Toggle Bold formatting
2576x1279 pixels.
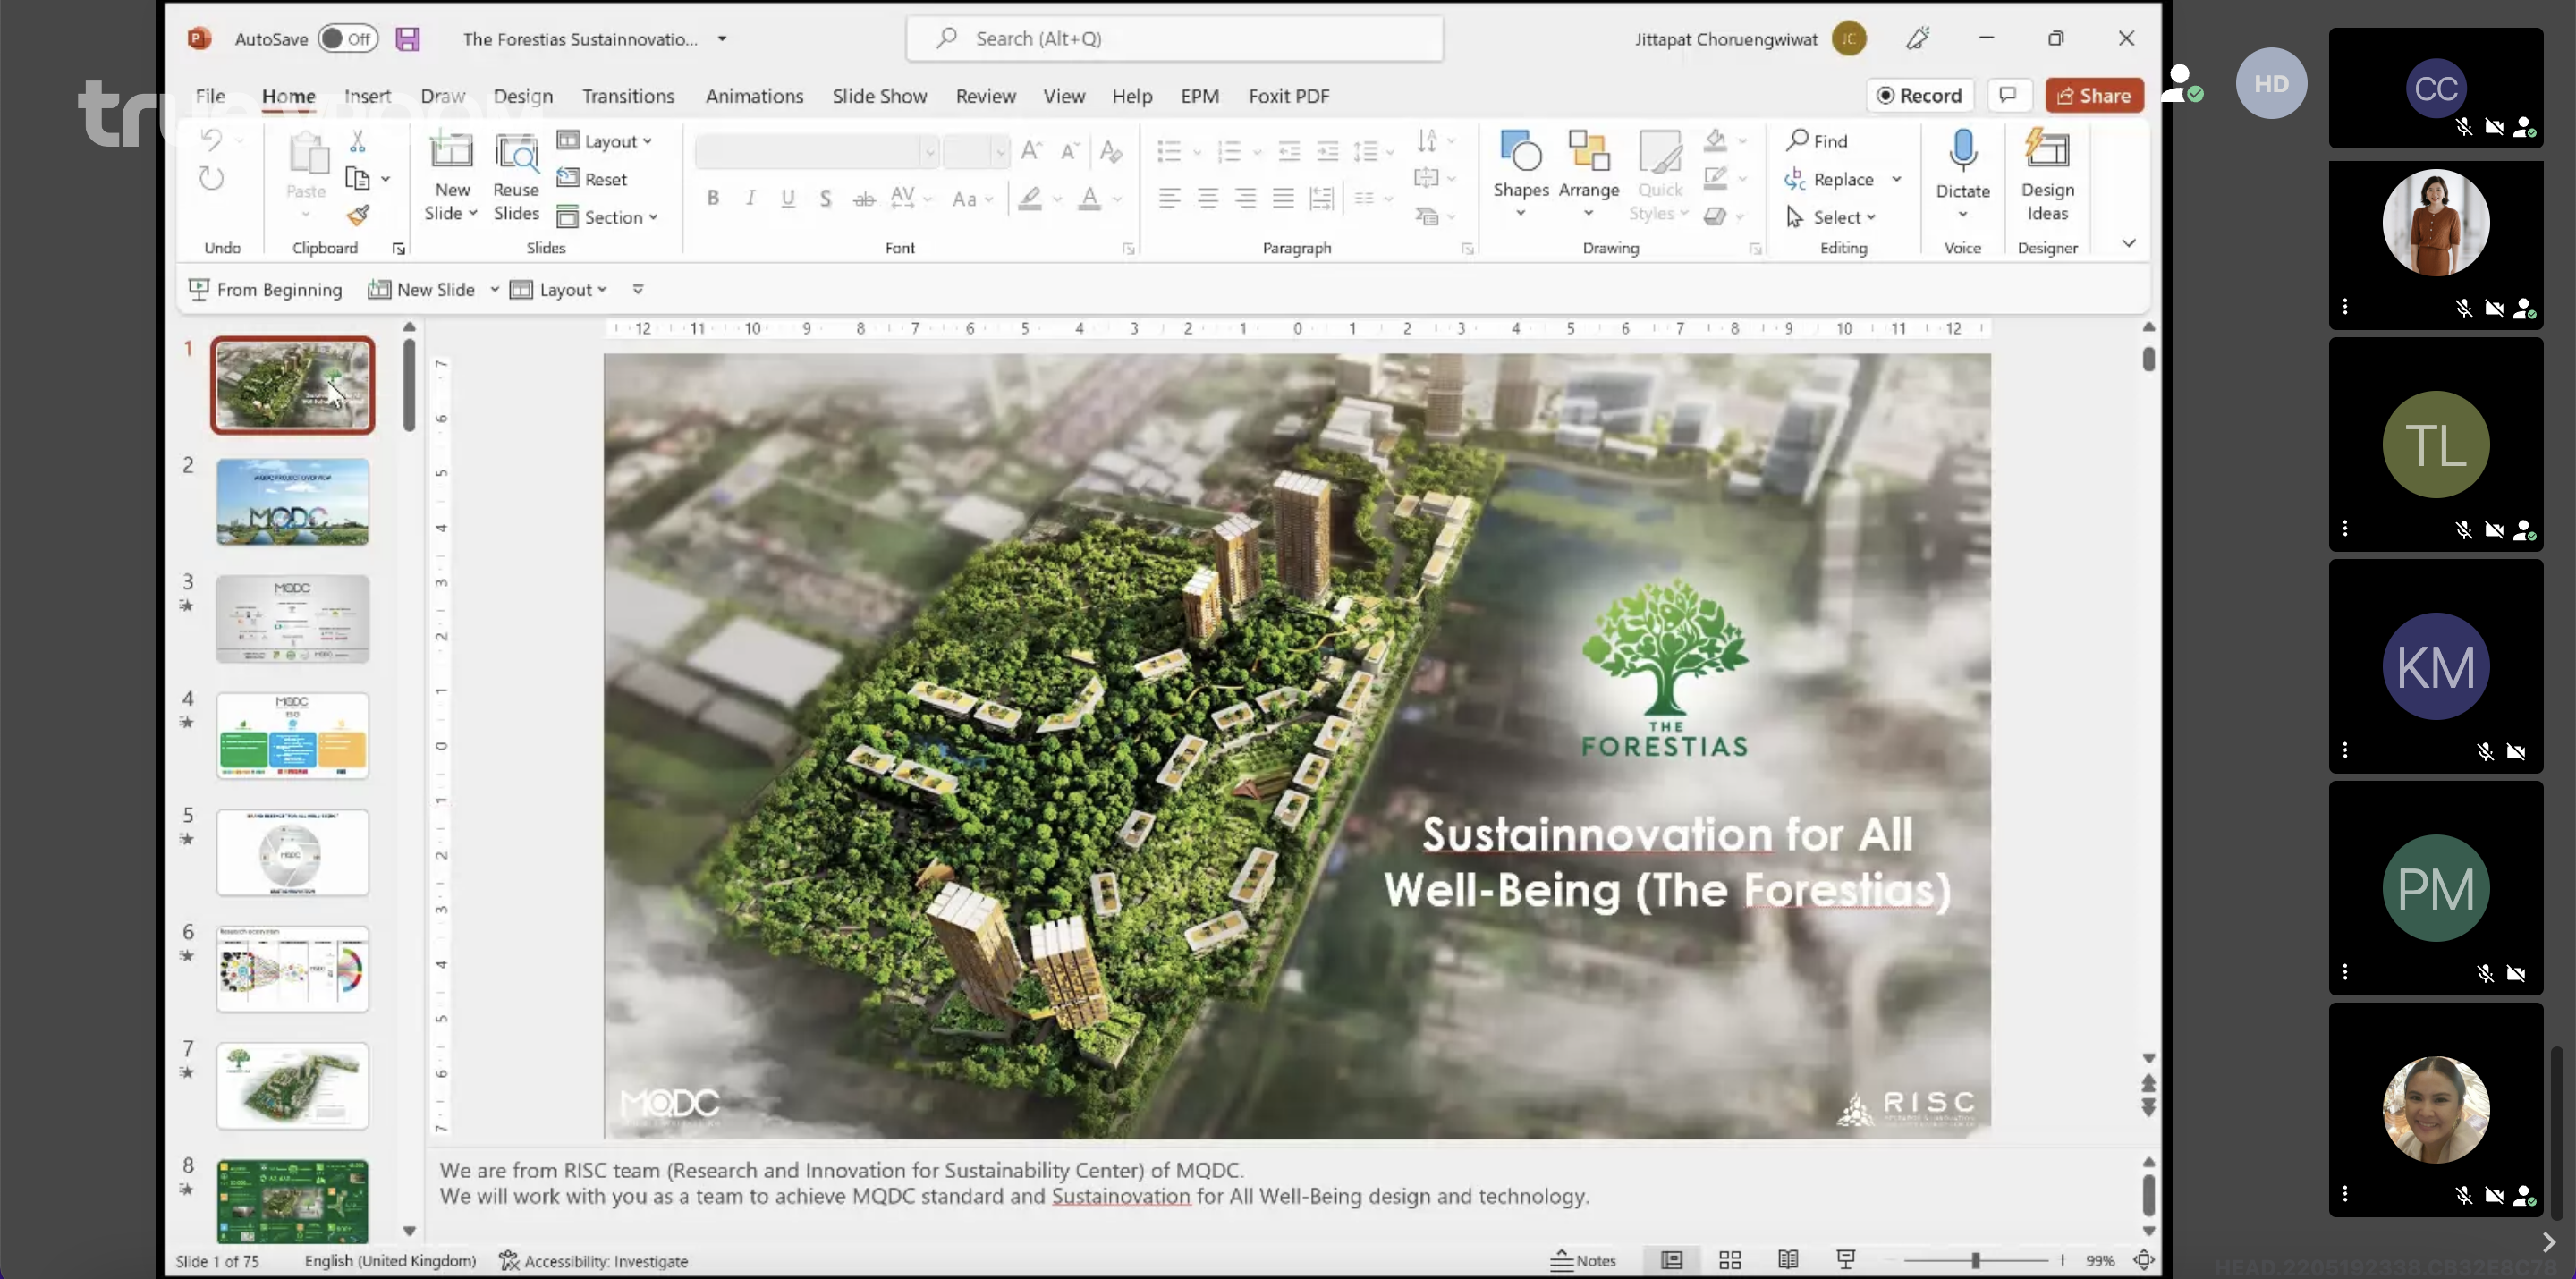tap(713, 198)
